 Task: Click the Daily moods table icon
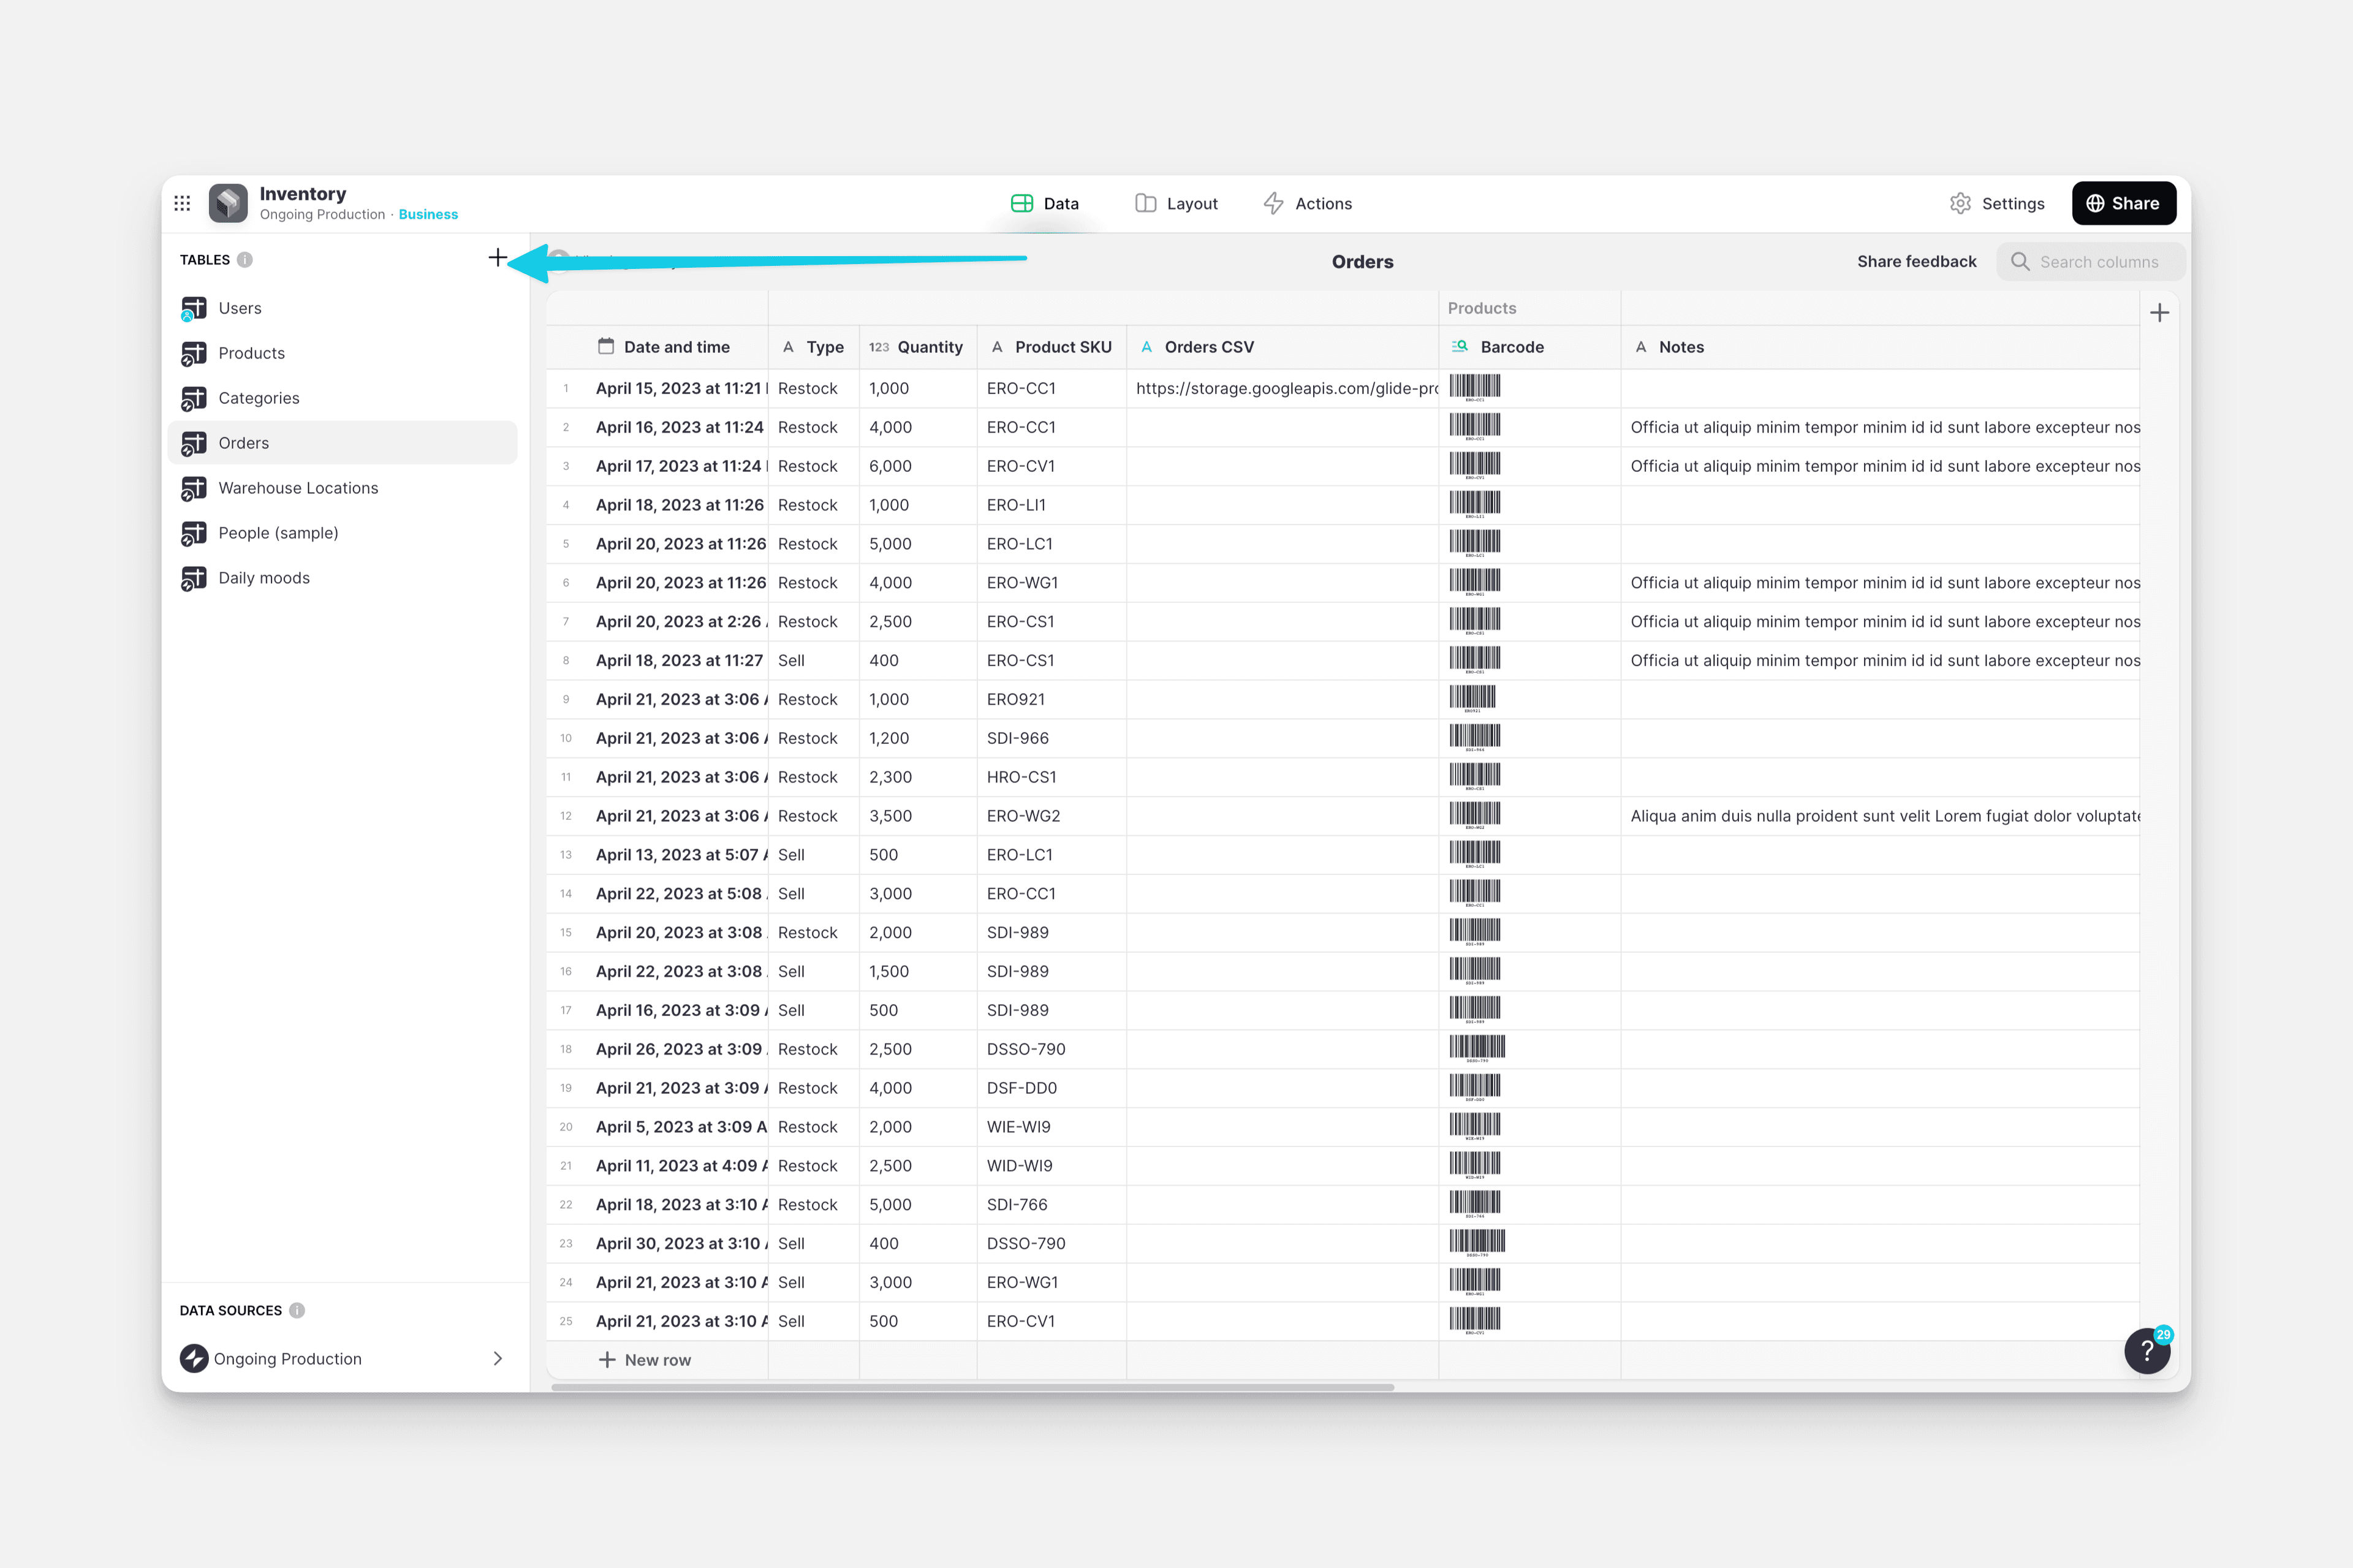(x=194, y=578)
